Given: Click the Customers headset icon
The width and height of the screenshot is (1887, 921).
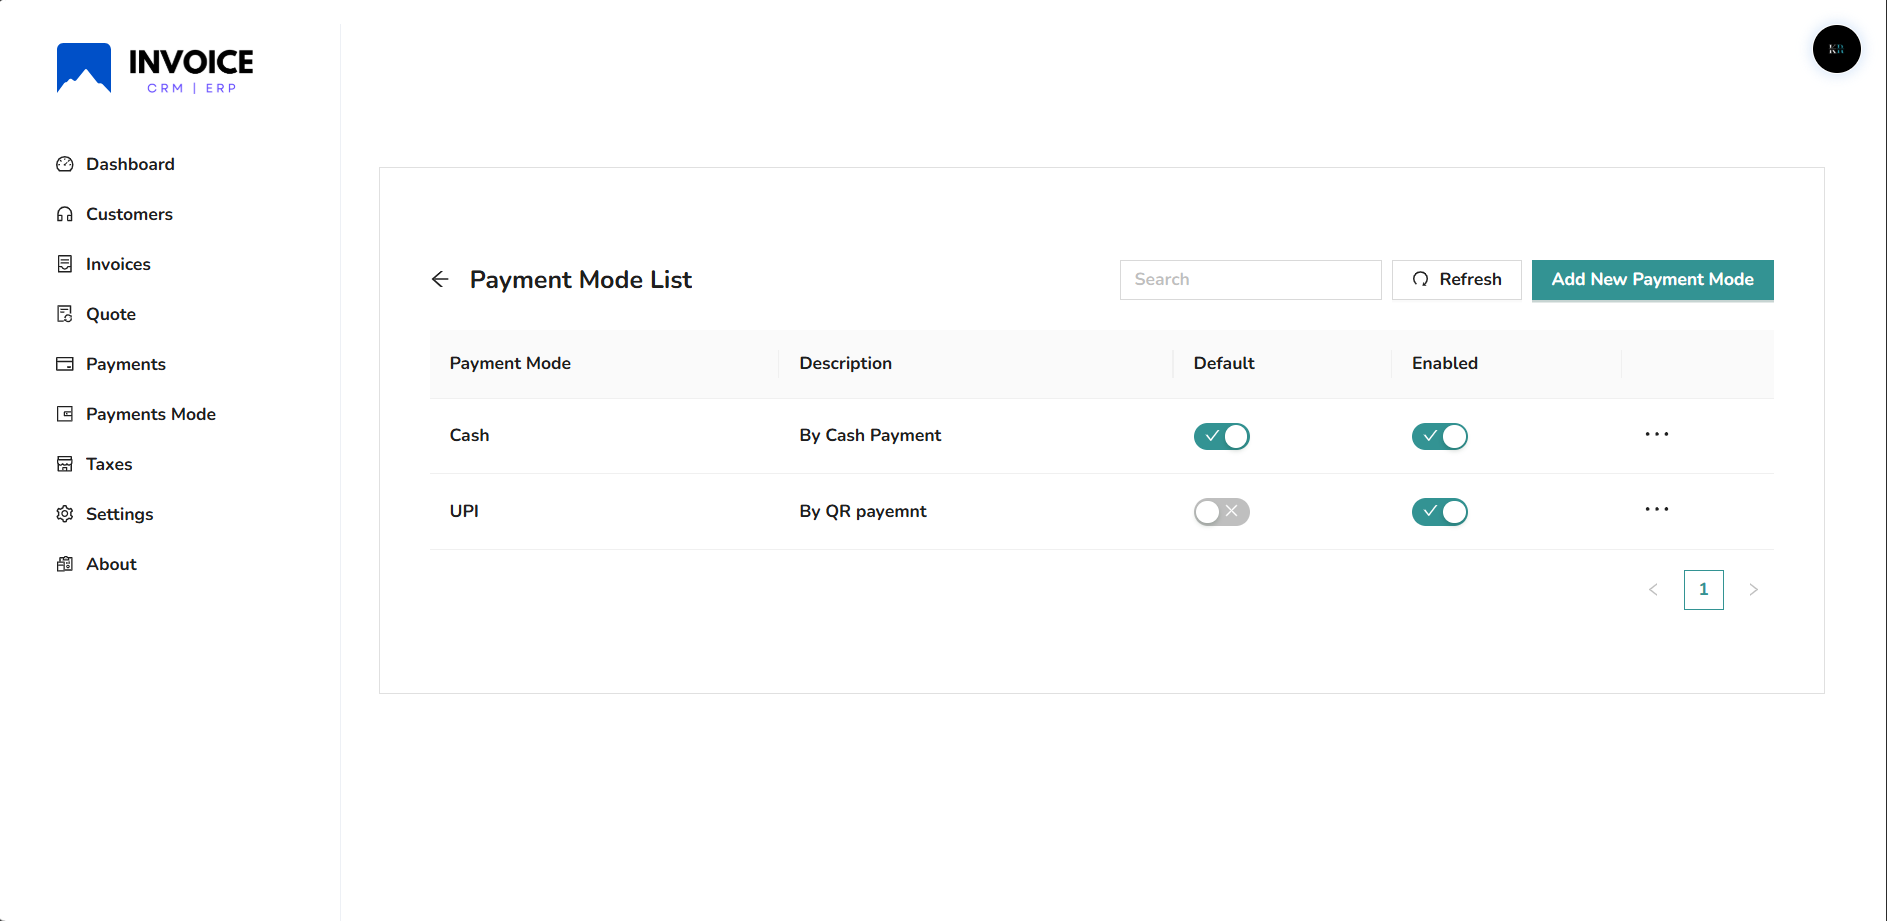Looking at the screenshot, I should 65,214.
